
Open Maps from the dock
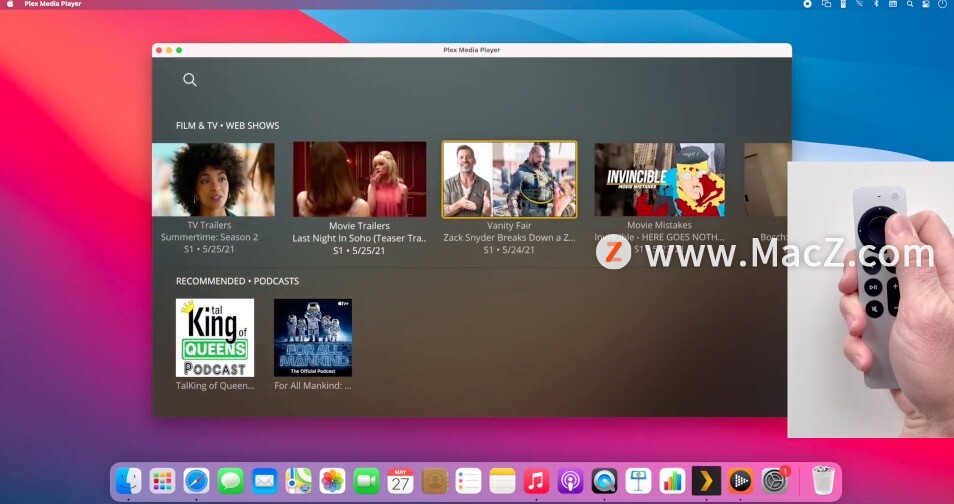pos(298,481)
